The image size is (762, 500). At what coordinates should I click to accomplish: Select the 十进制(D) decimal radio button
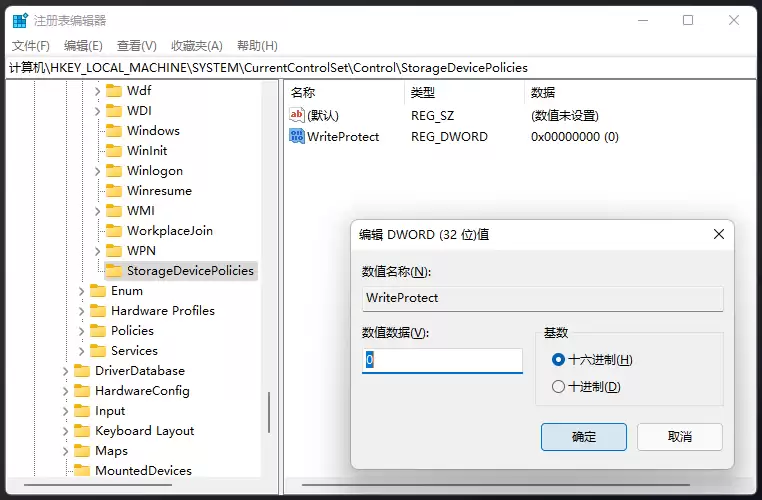pyautogui.click(x=558, y=387)
